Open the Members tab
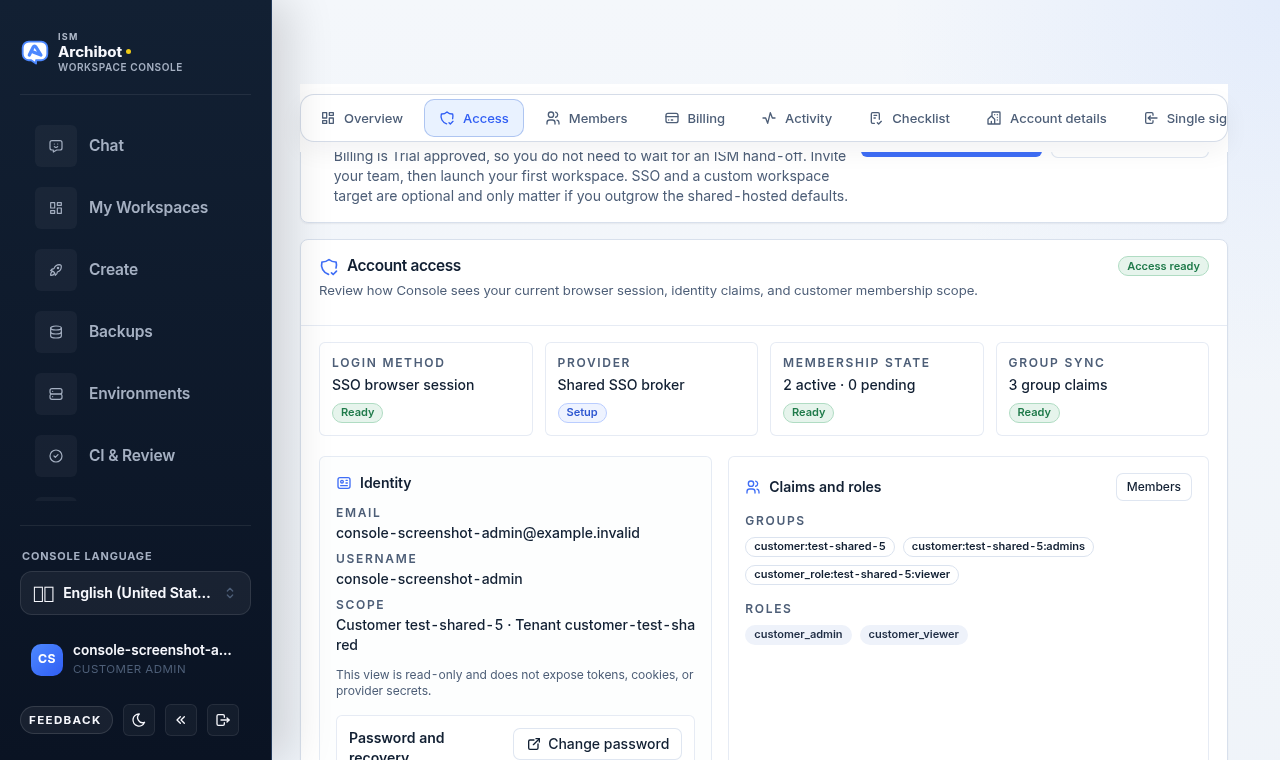1280x760 pixels. click(587, 118)
